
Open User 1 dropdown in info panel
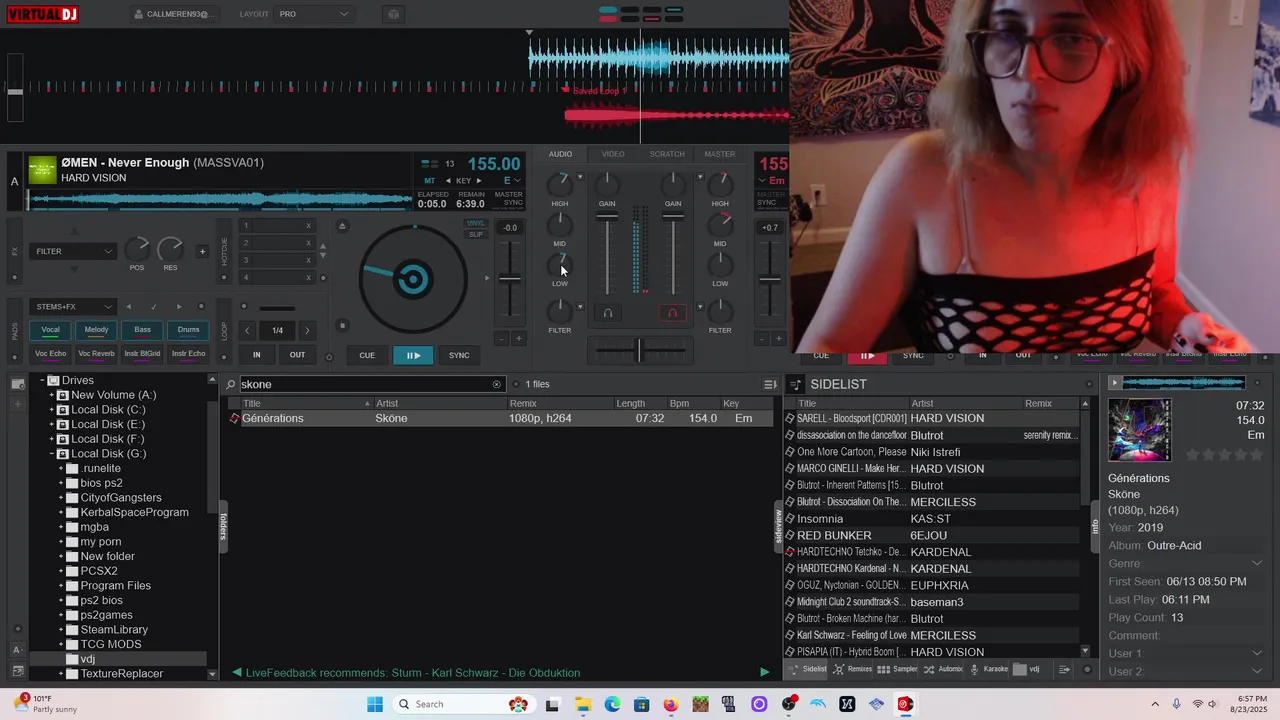click(1257, 653)
